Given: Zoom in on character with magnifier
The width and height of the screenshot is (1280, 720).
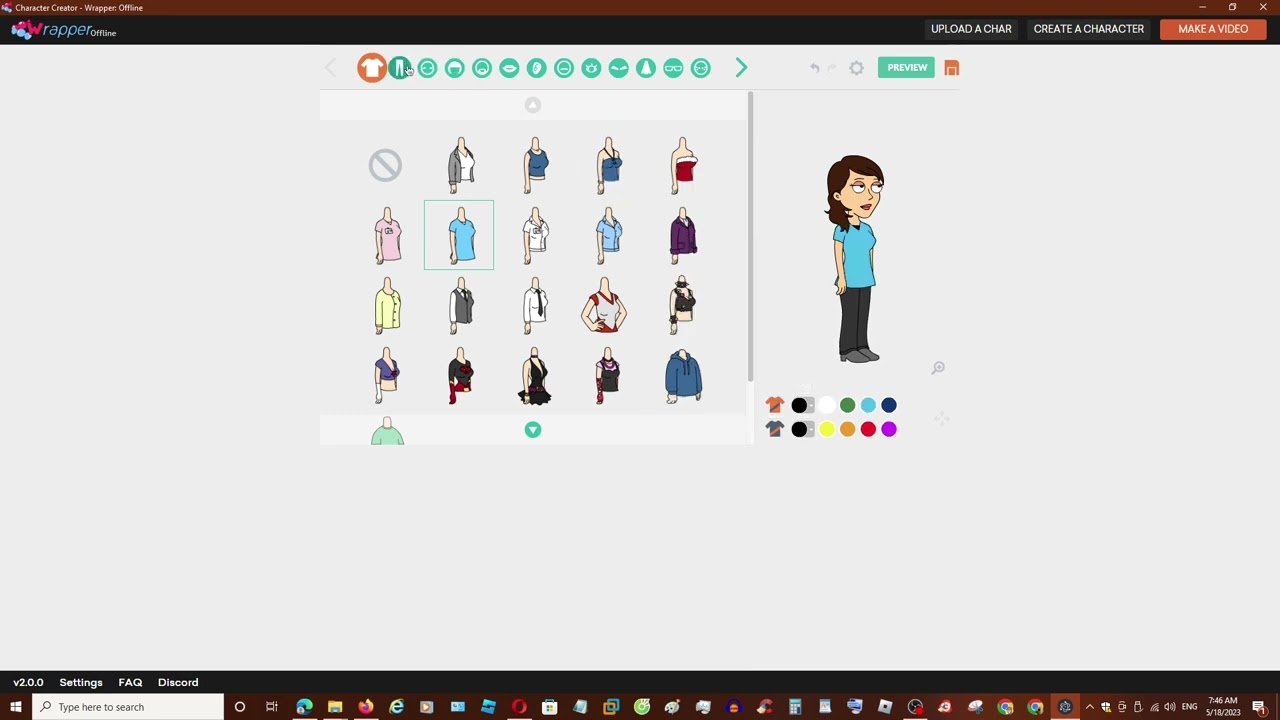Looking at the screenshot, I should coord(938,368).
